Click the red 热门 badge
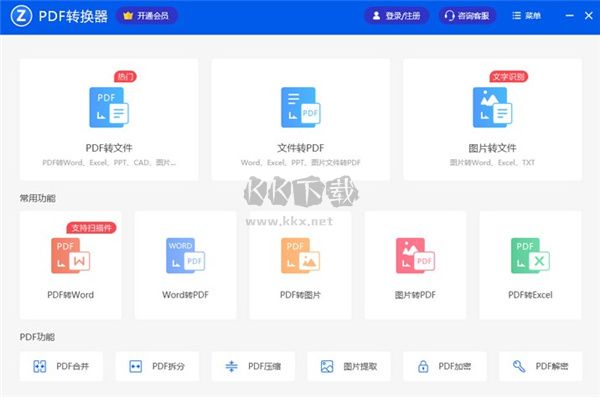 [125, 77]
